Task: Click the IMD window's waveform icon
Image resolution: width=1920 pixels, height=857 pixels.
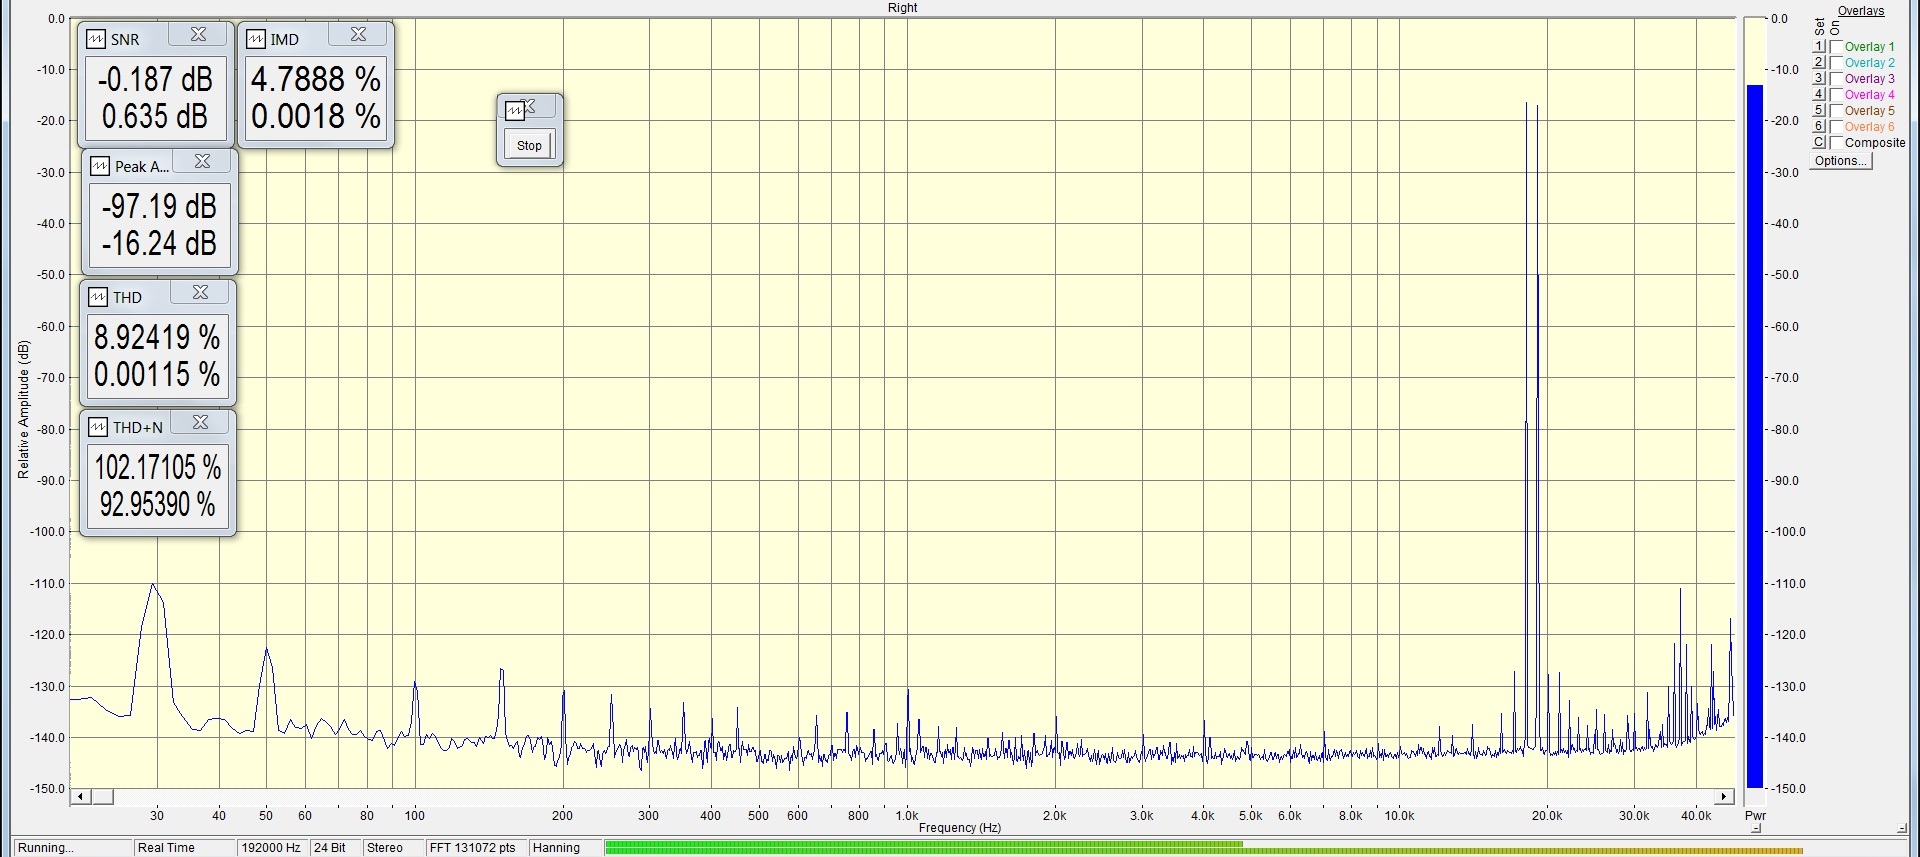Action: 256,39
